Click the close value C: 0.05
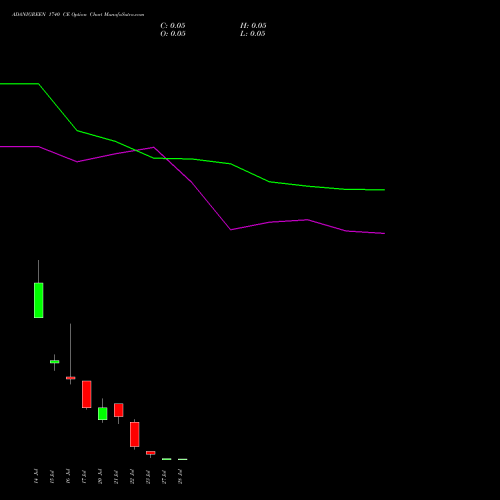The width and height of the screenshot is (500, 500). 173,26
